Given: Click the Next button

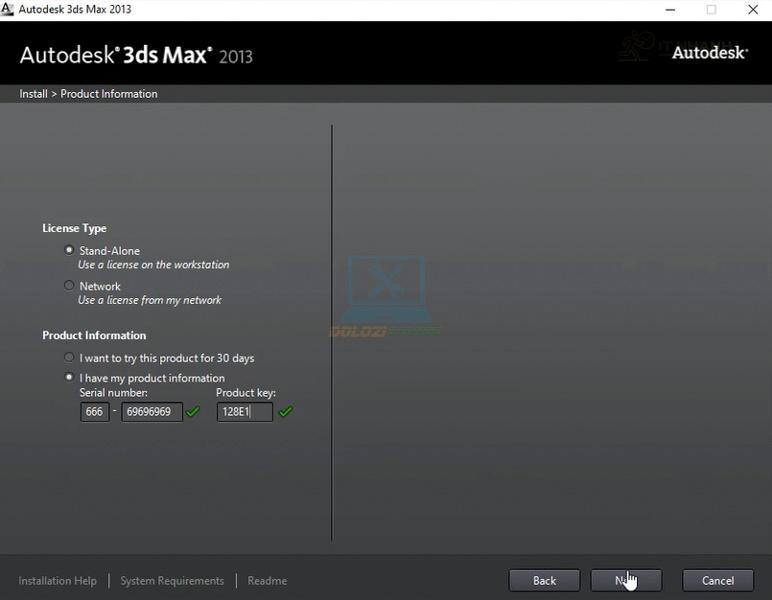Looking at the screenshot, I should point(626,581).
